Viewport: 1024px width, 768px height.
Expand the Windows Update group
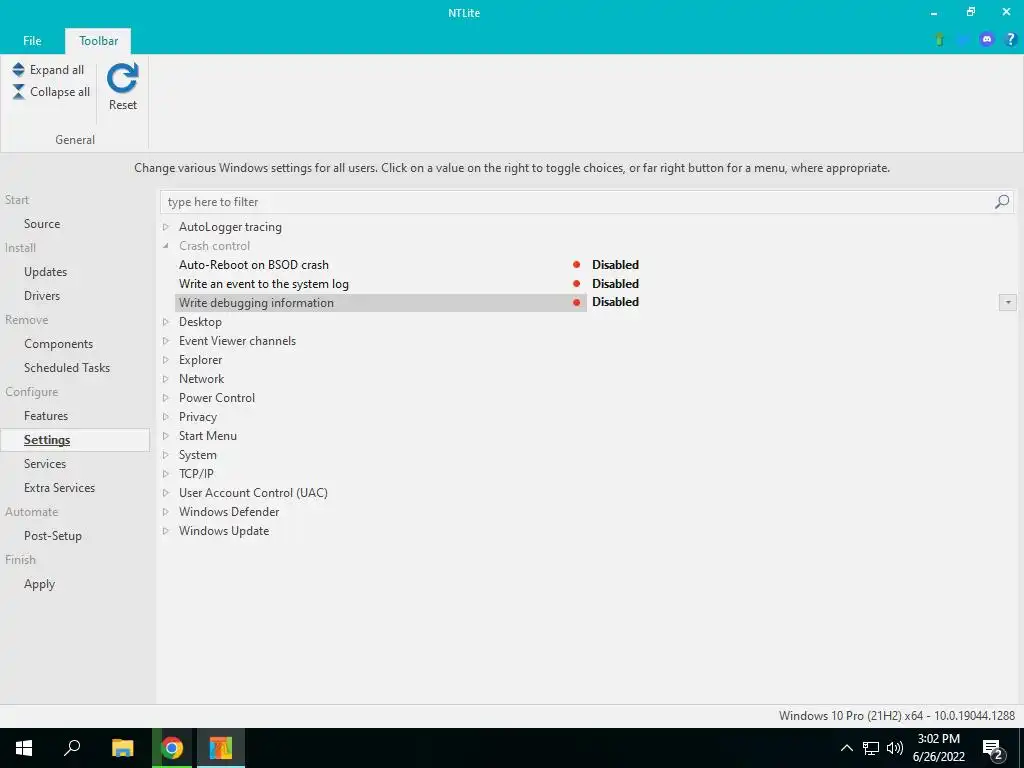coord(166,530)
